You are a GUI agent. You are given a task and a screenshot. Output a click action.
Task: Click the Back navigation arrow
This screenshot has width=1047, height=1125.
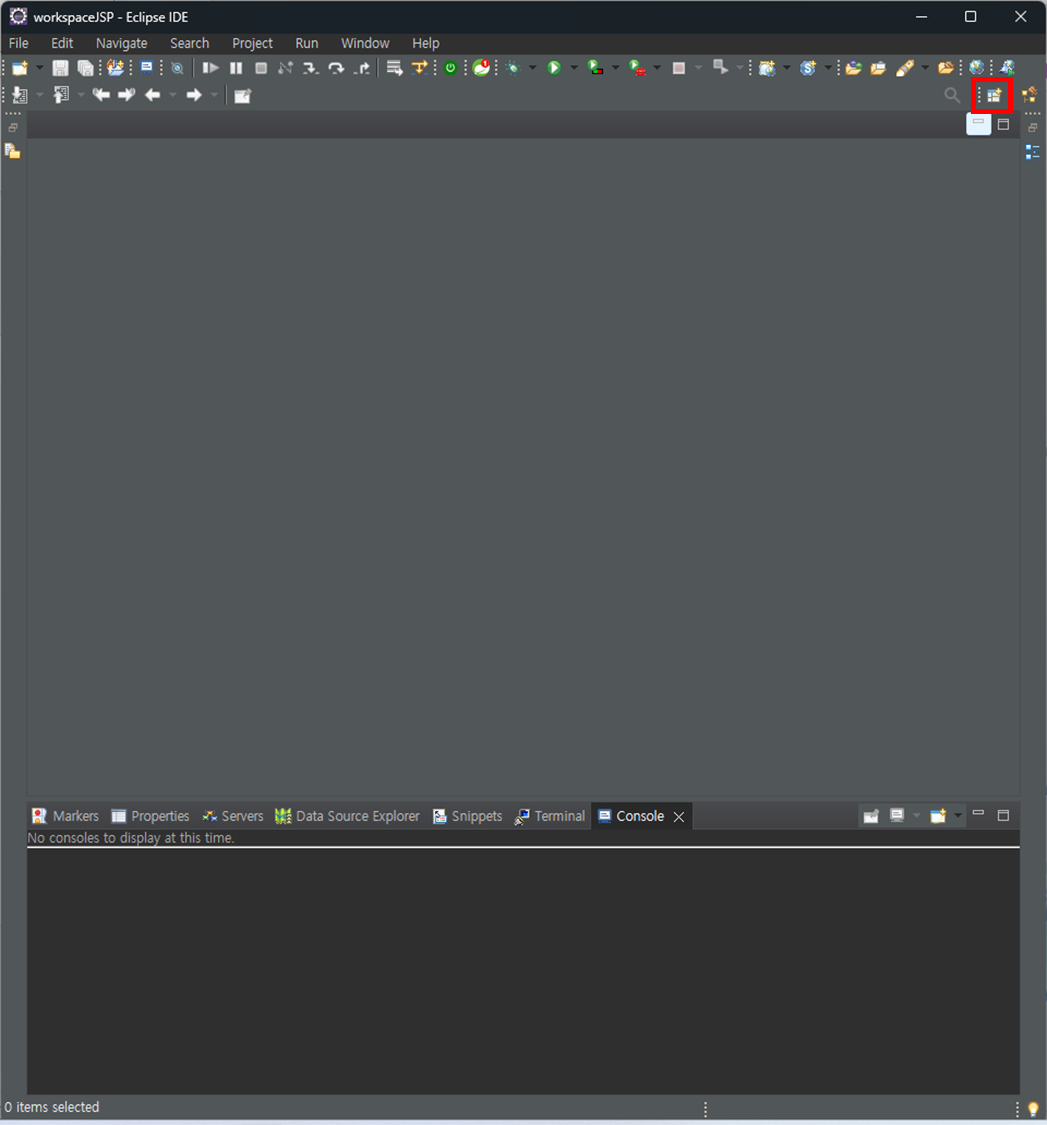[x=152, y=95]
